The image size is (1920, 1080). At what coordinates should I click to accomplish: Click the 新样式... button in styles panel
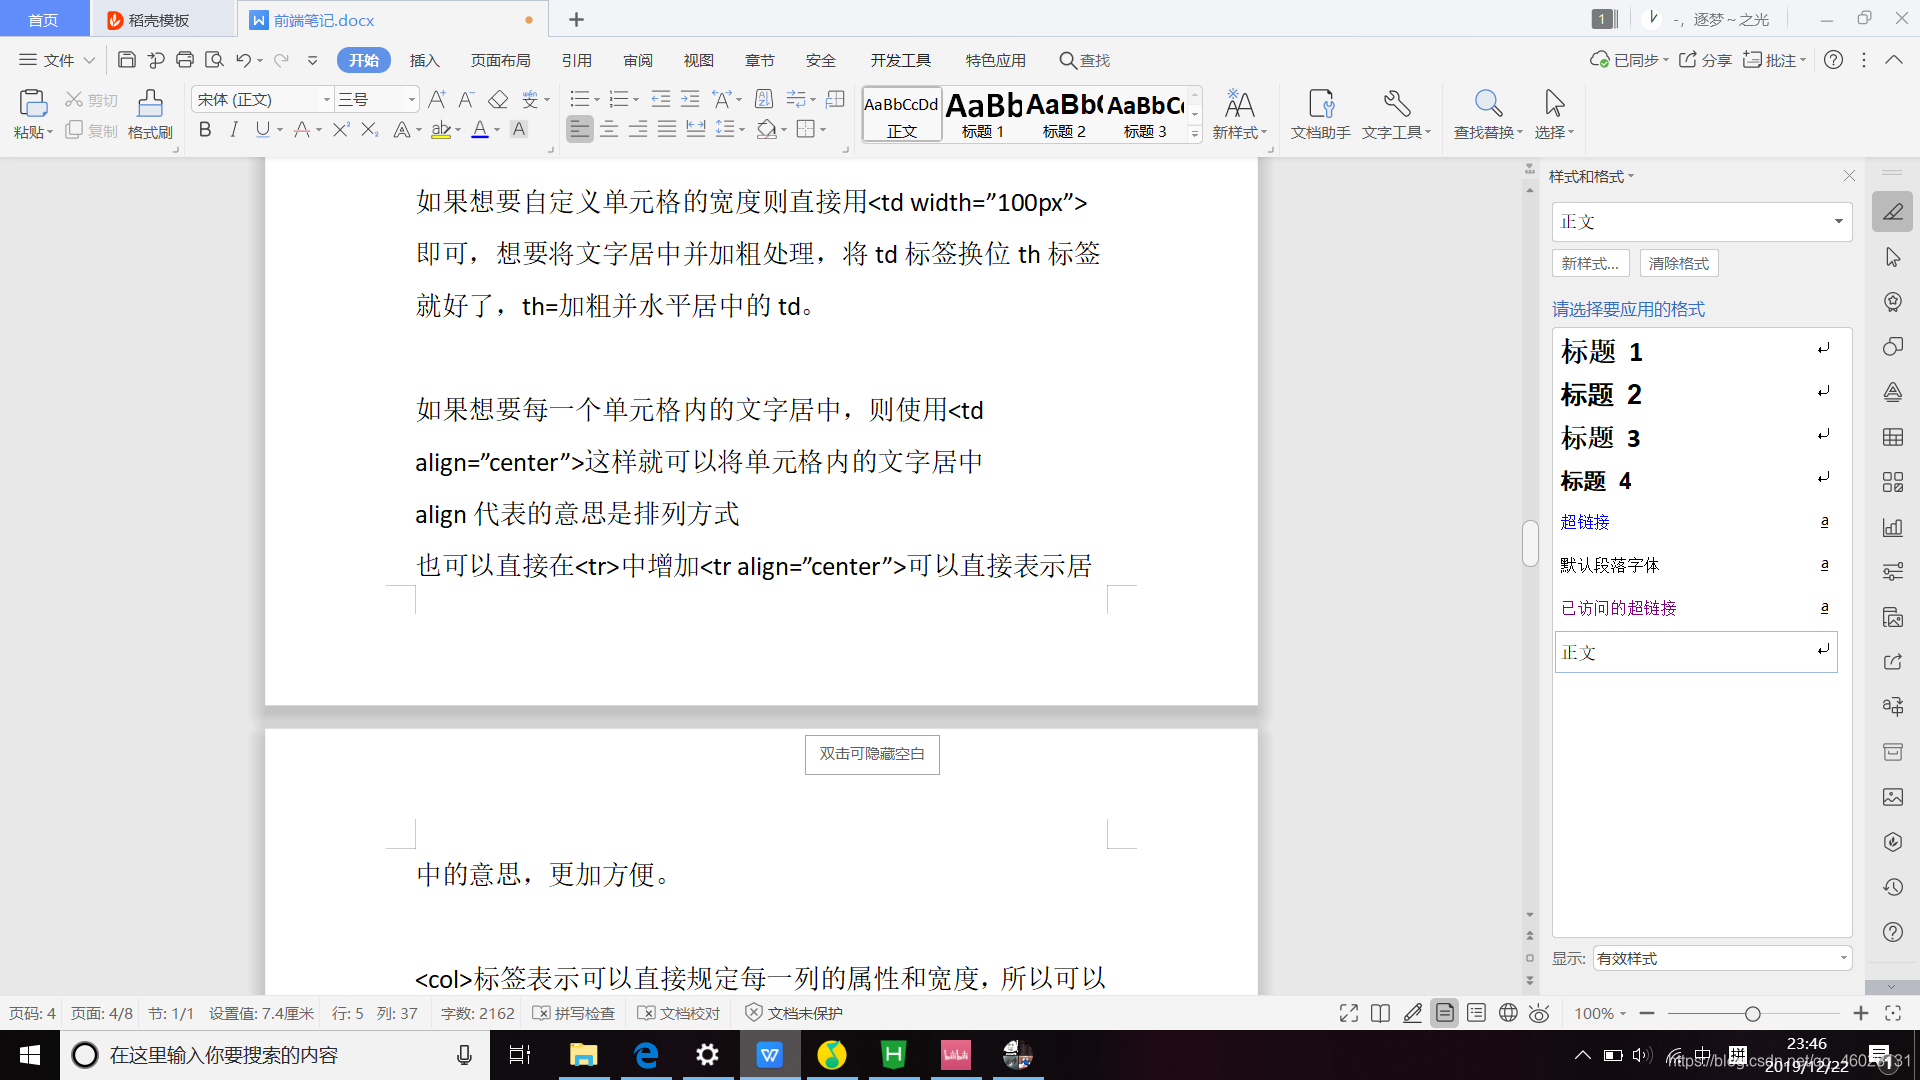1590,263
